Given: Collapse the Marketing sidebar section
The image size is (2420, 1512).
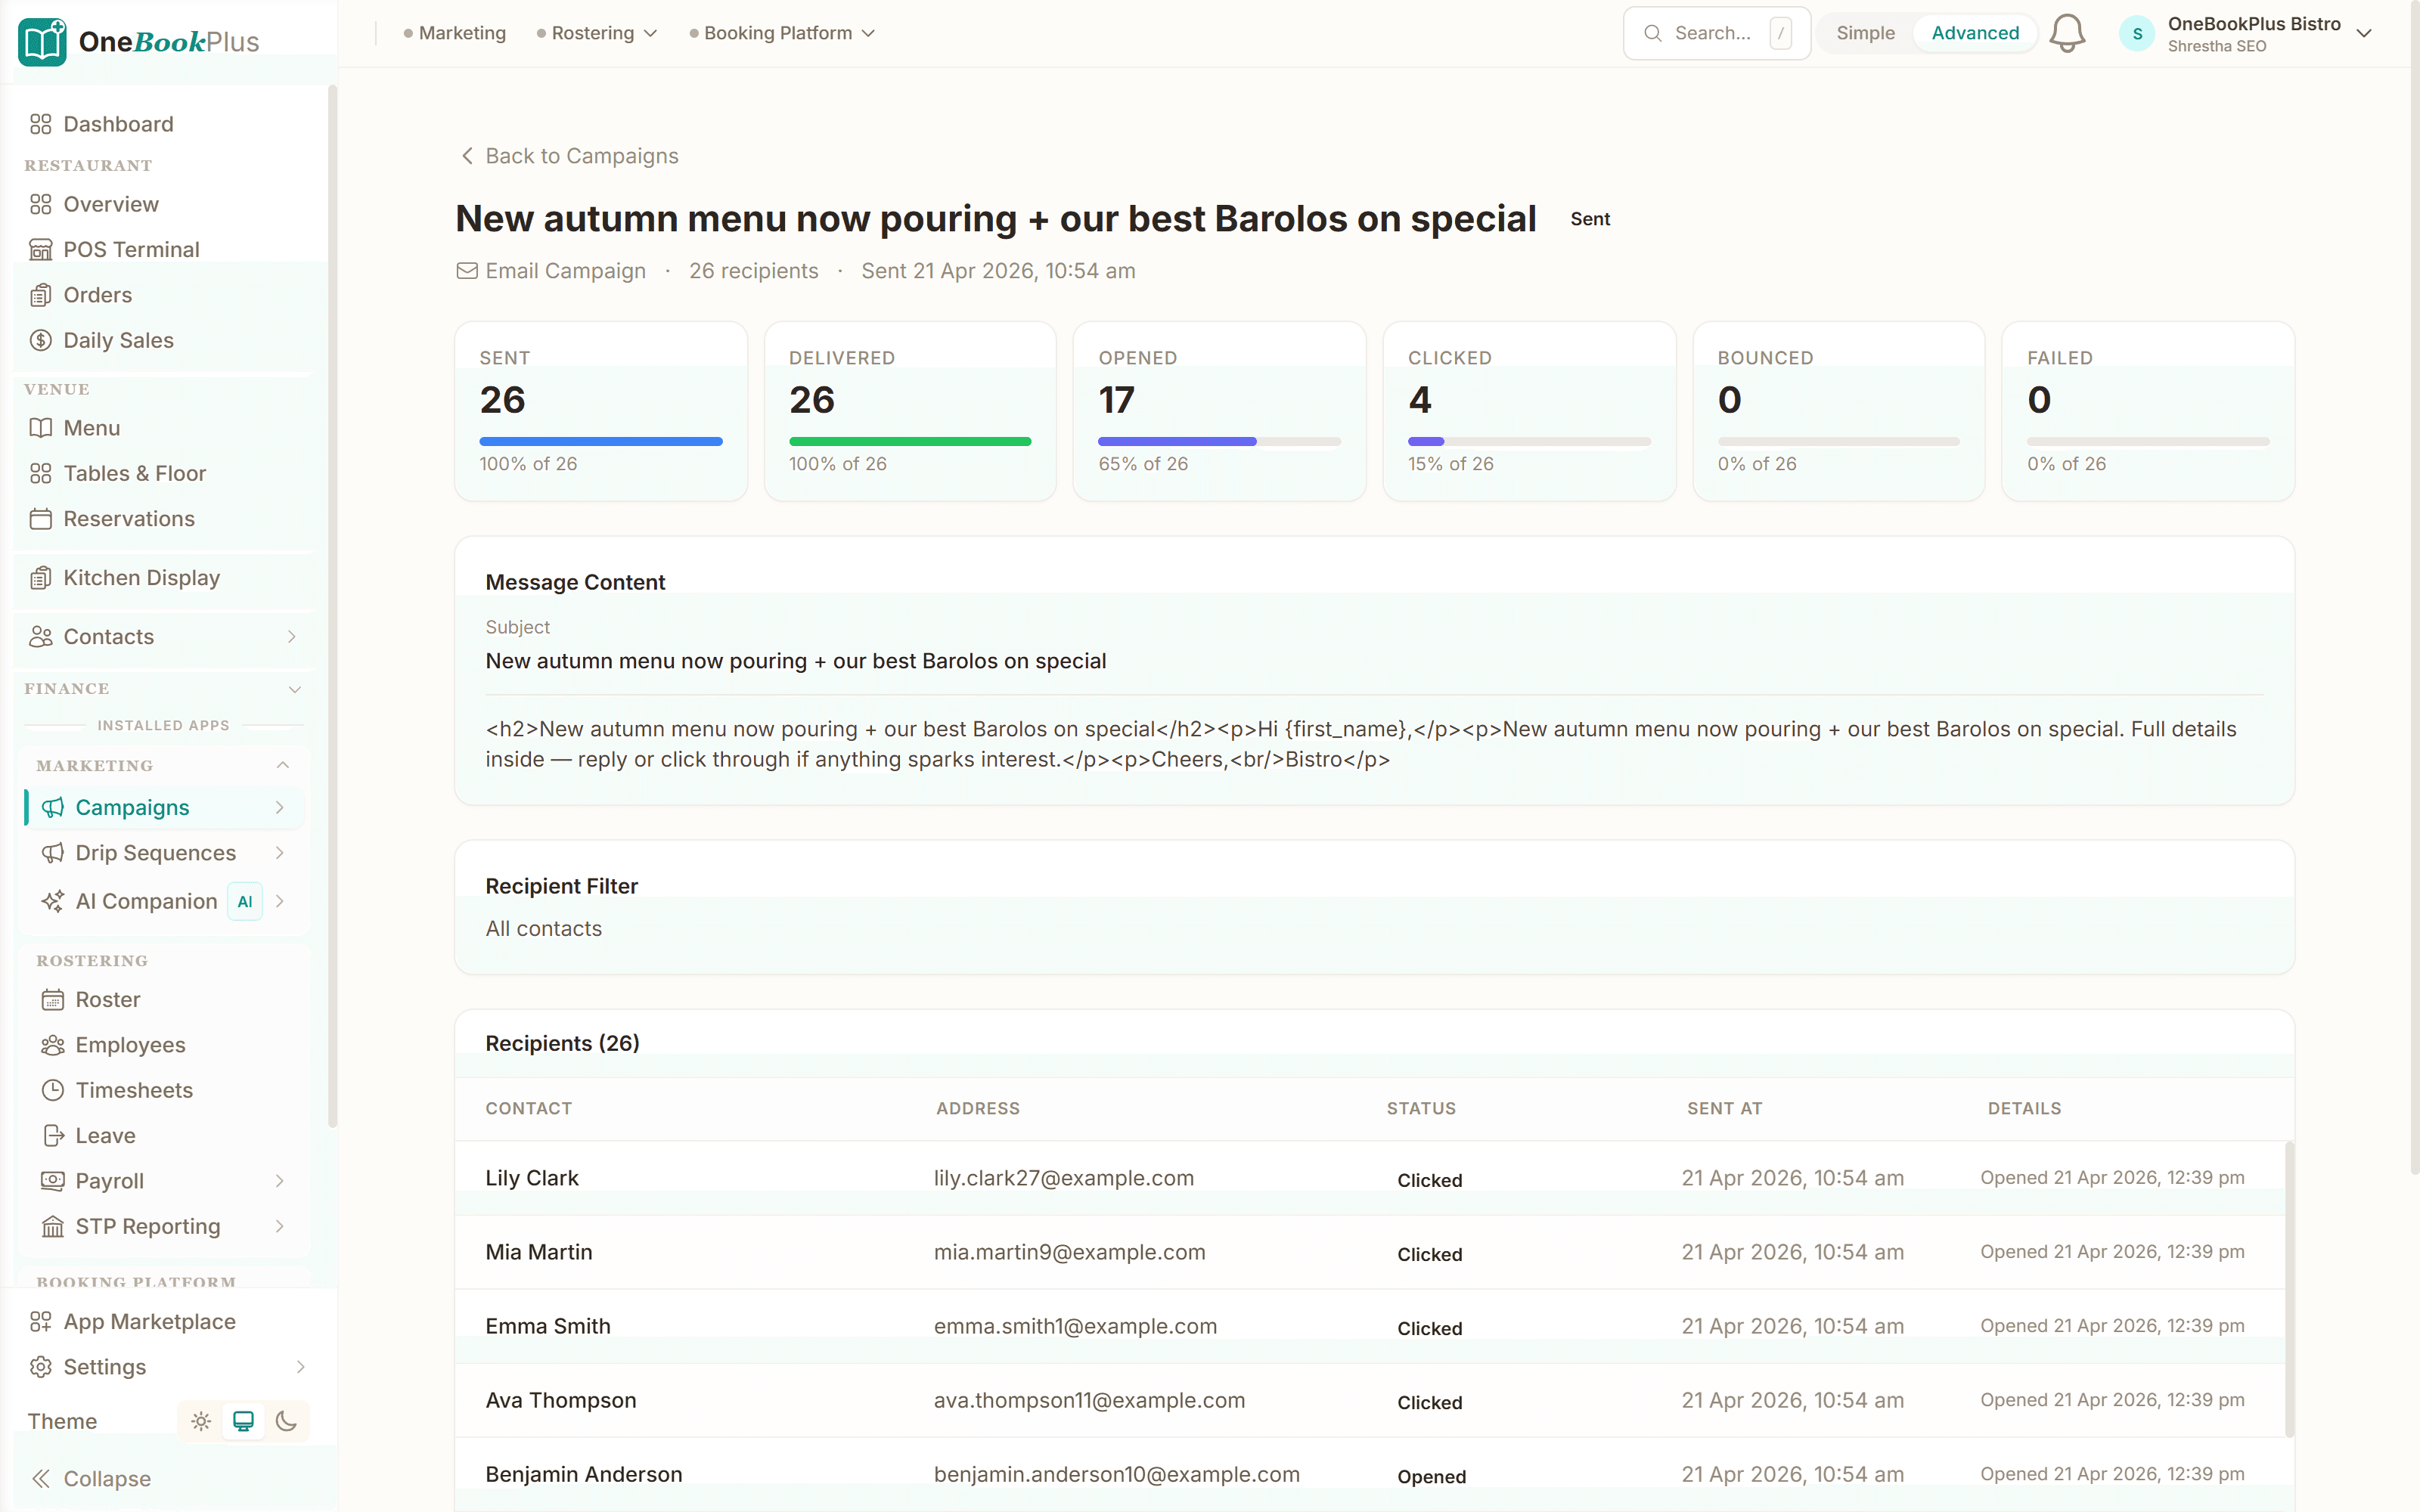Looking at the screenshot, I should (x=283, y=765).
